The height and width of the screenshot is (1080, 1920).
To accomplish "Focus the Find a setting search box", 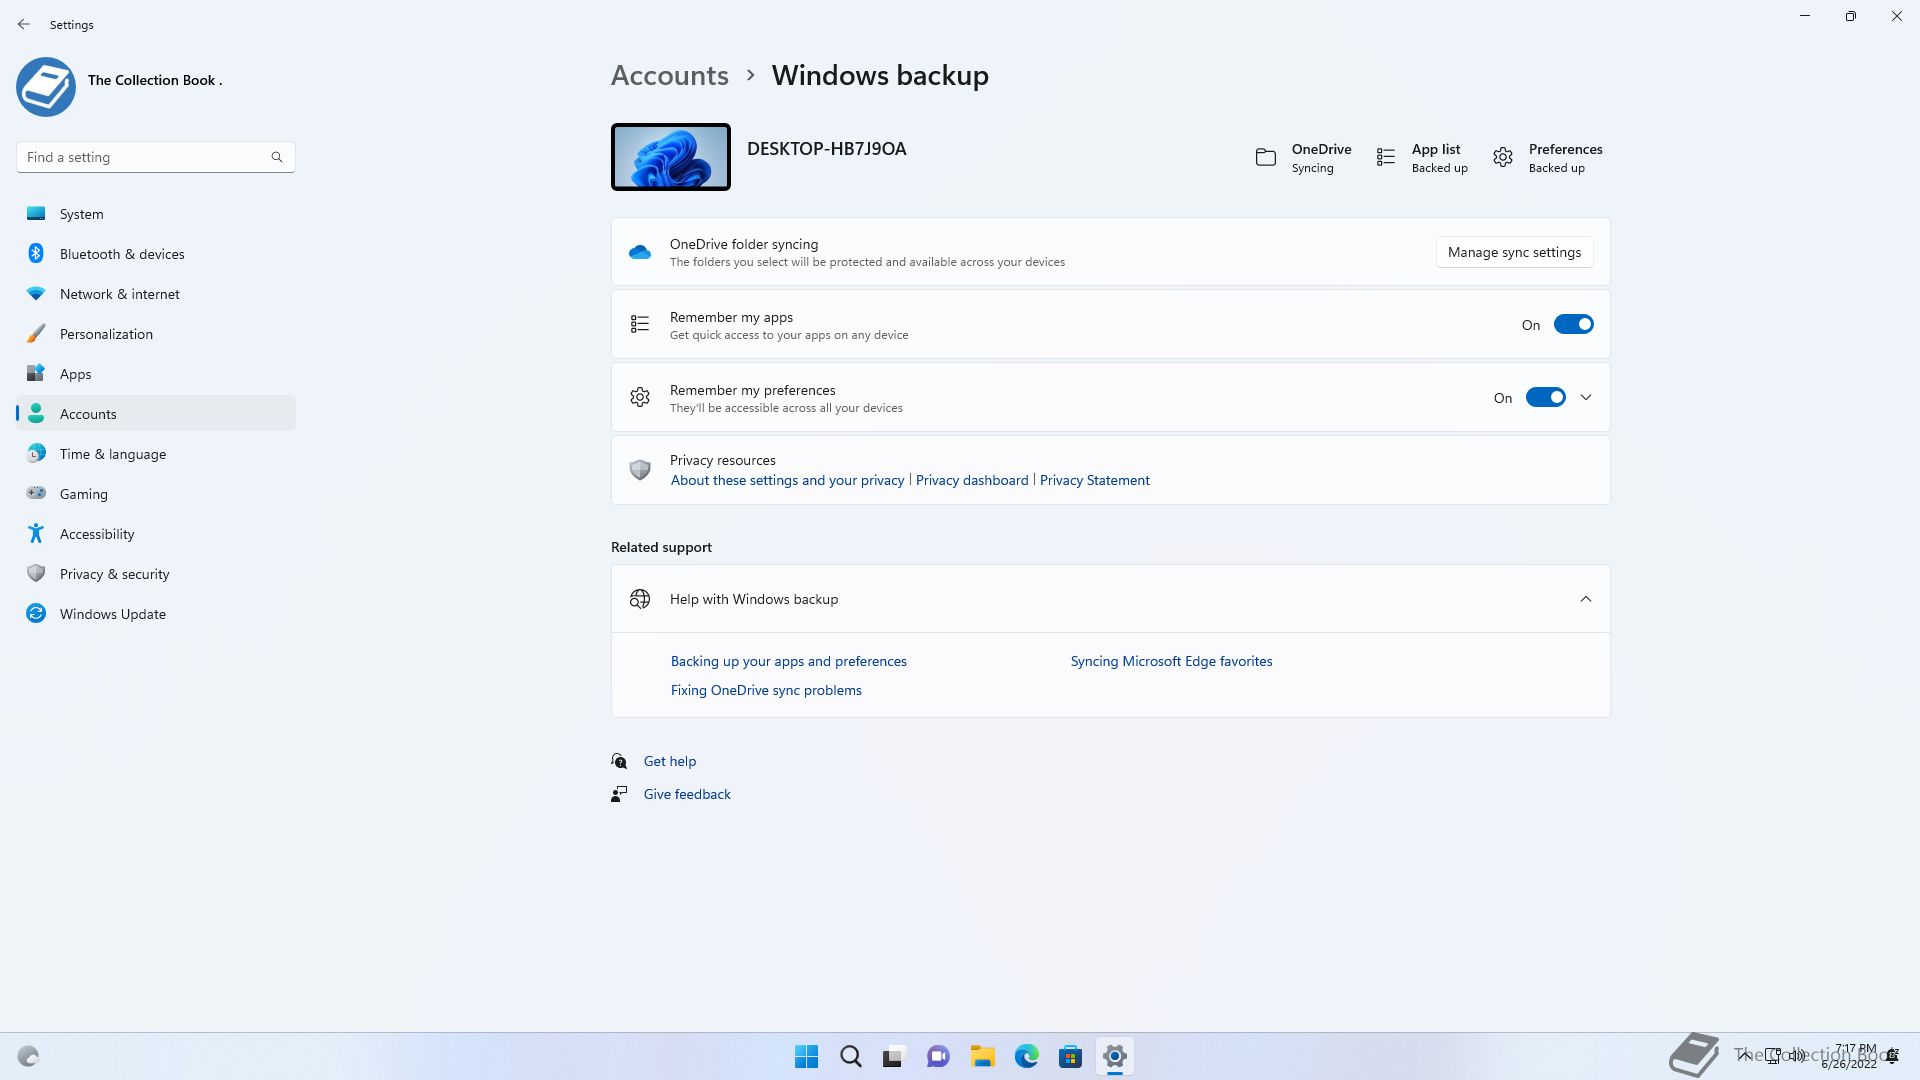I will pos(156,157).
